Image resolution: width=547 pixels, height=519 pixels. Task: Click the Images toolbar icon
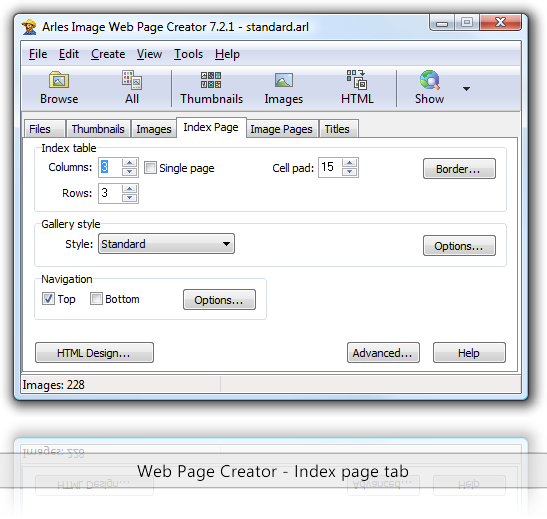pos(284,88)
